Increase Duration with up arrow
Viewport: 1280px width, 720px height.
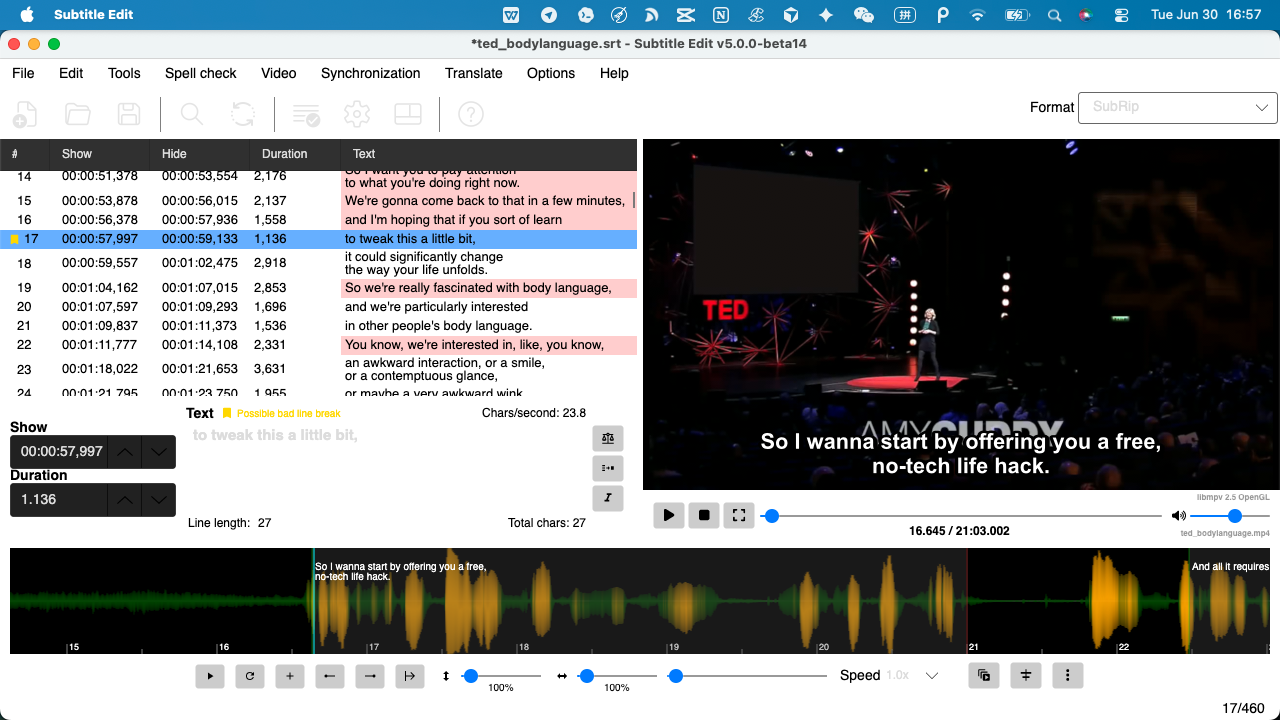(125, 500)
